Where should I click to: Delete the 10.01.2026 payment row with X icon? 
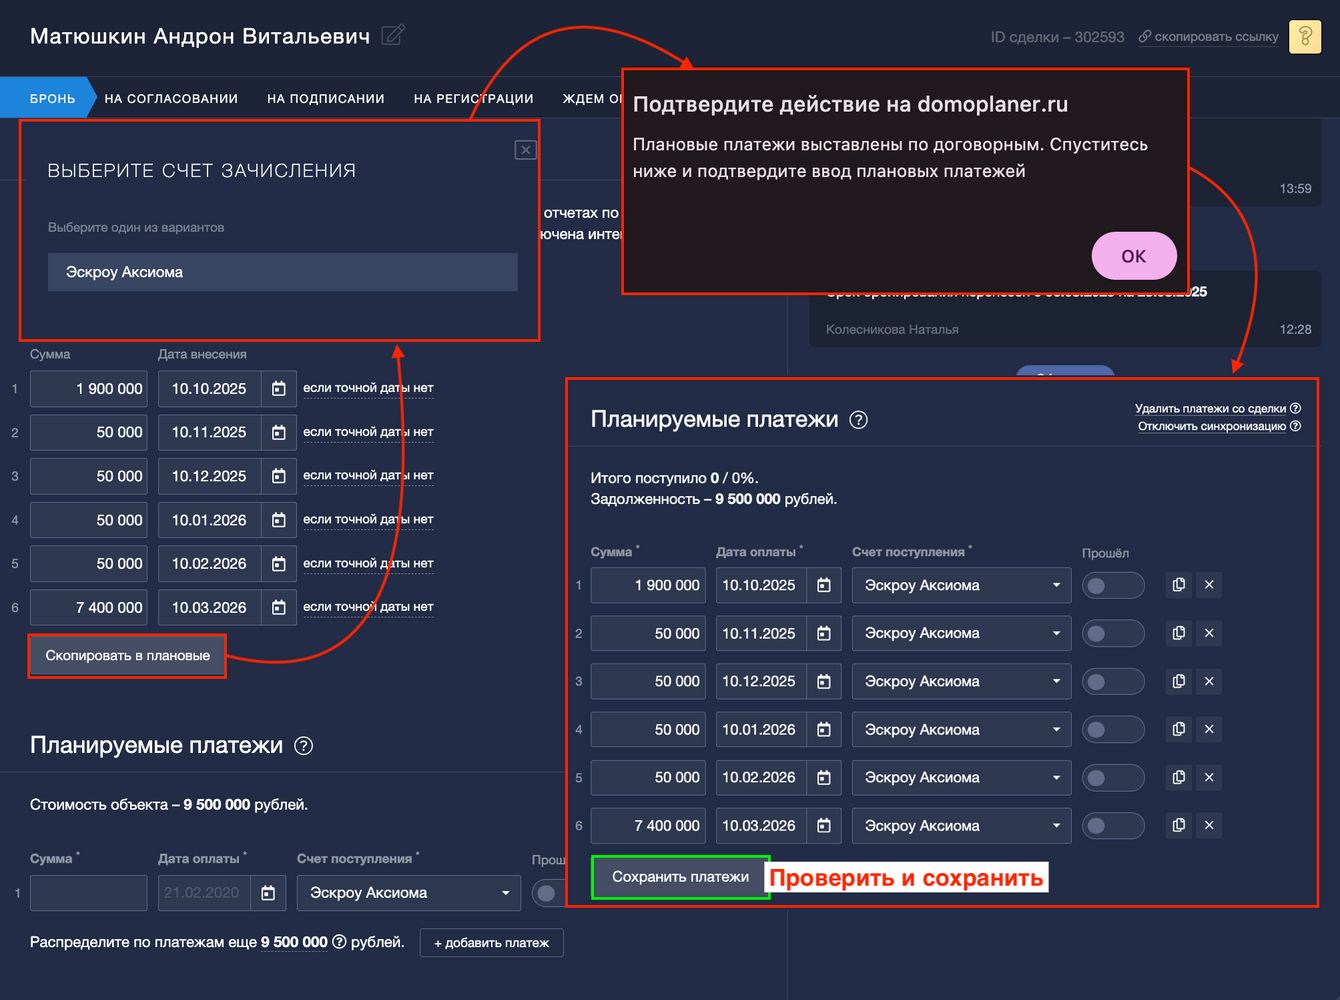pos(1209,729)
